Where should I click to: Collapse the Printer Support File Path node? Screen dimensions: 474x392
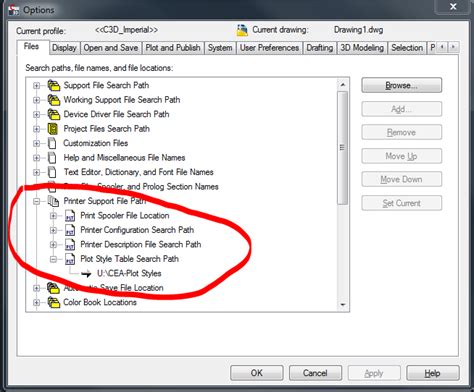tap(36, 201)
